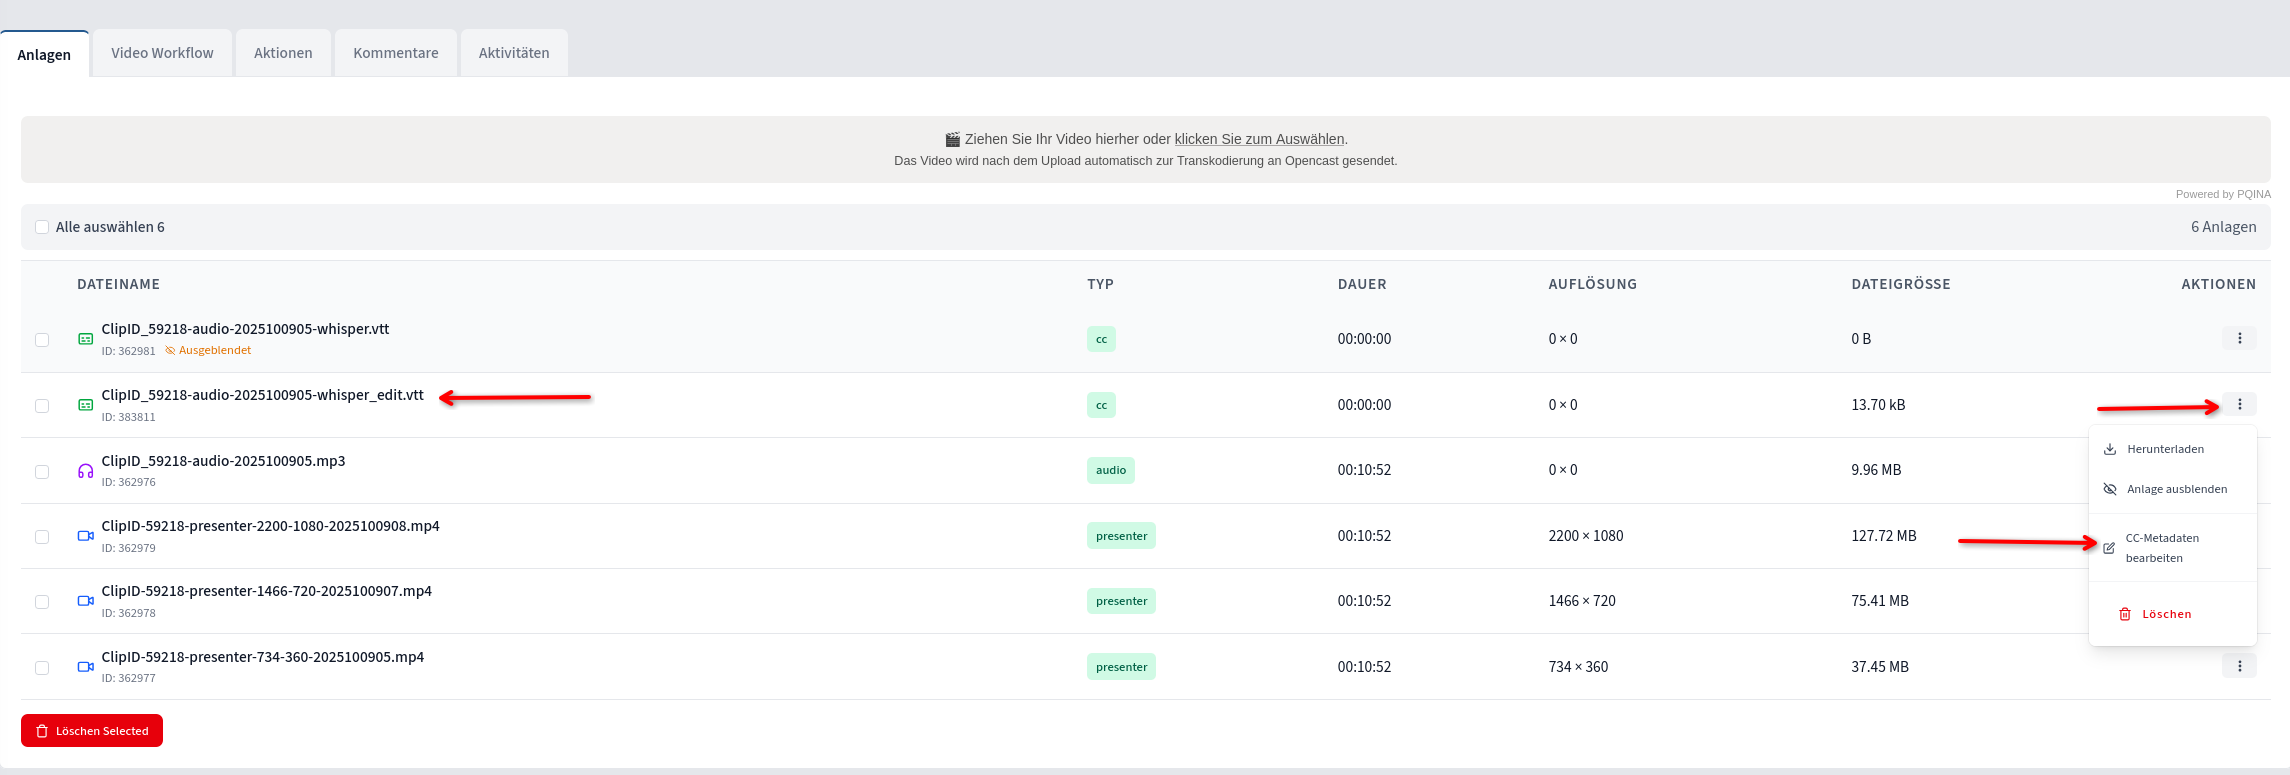Image resolution: width=2290 pixels, height=775 pixels.
Task: Click the 'klicken Sie zum Auswählen' upload link
Action: point(1259,139)
